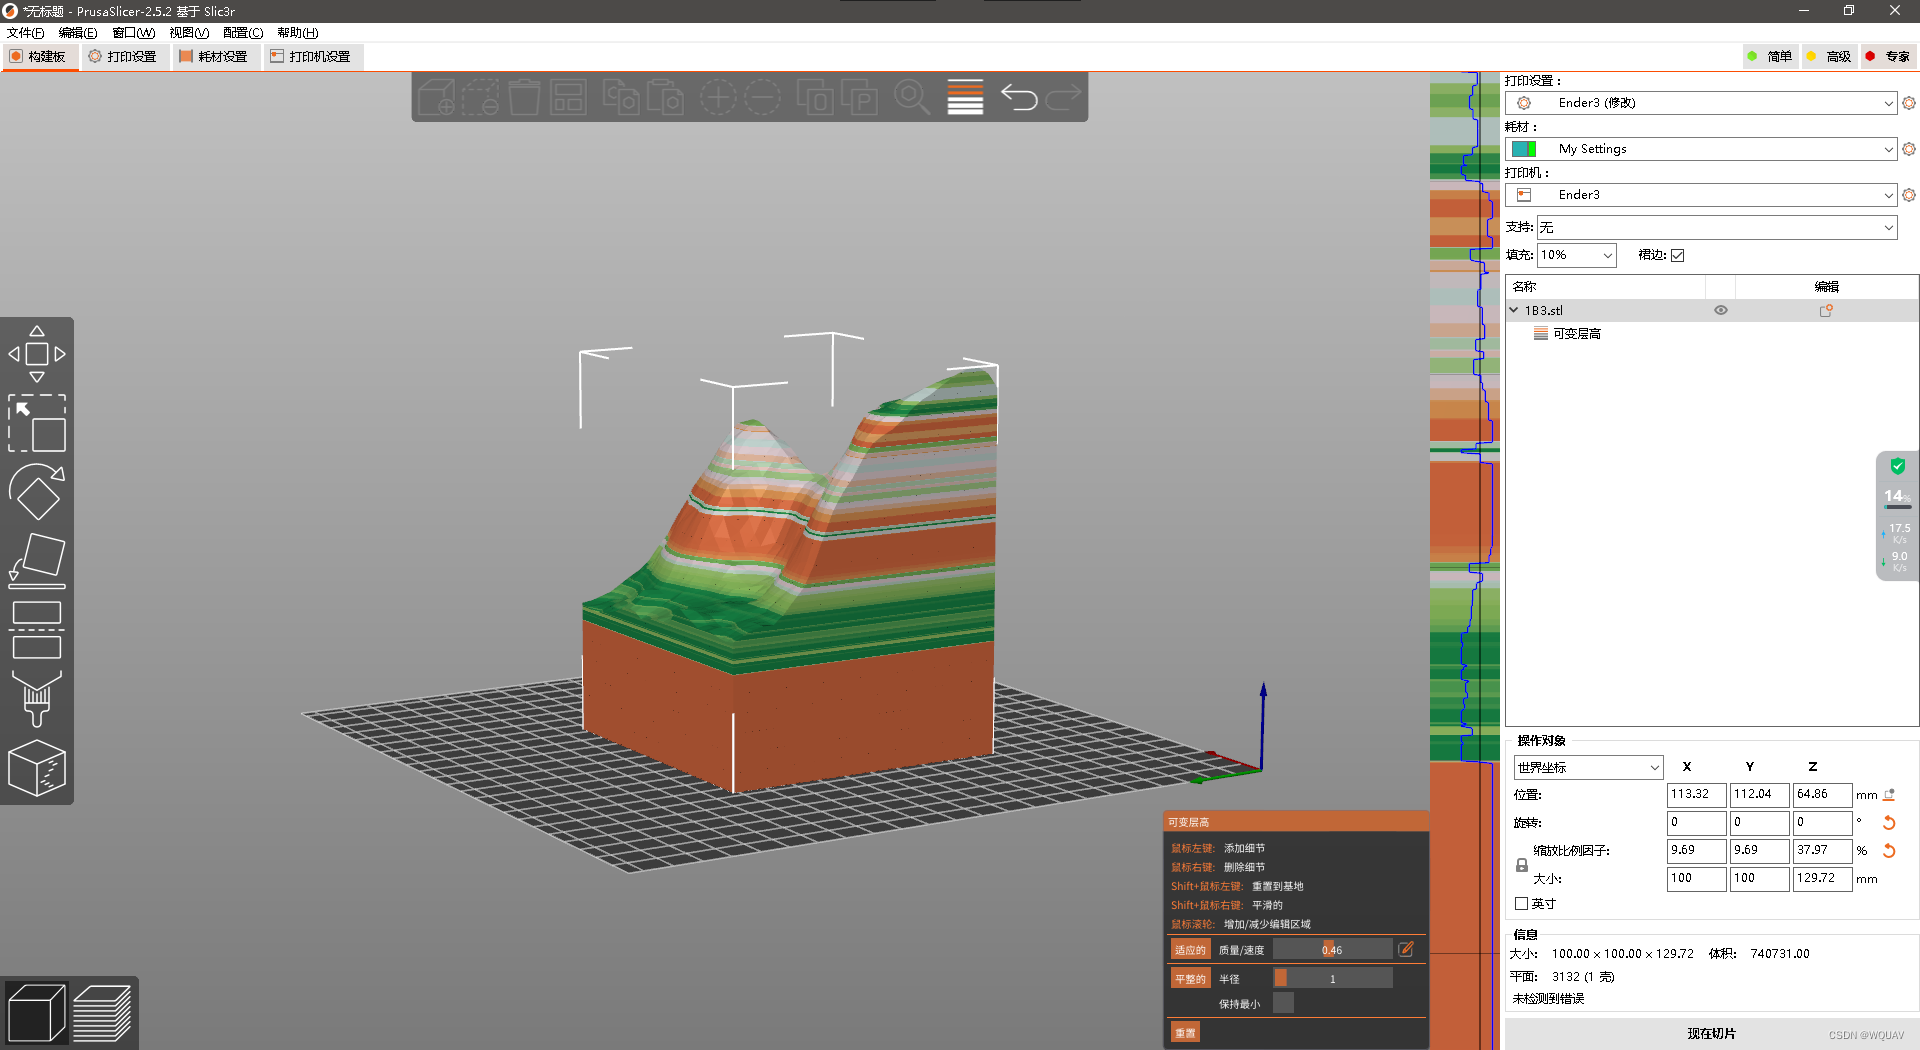This screenshot has width=1920, height=1050.
Task: Click the 平整的 smooth button
Action: 1190,978
